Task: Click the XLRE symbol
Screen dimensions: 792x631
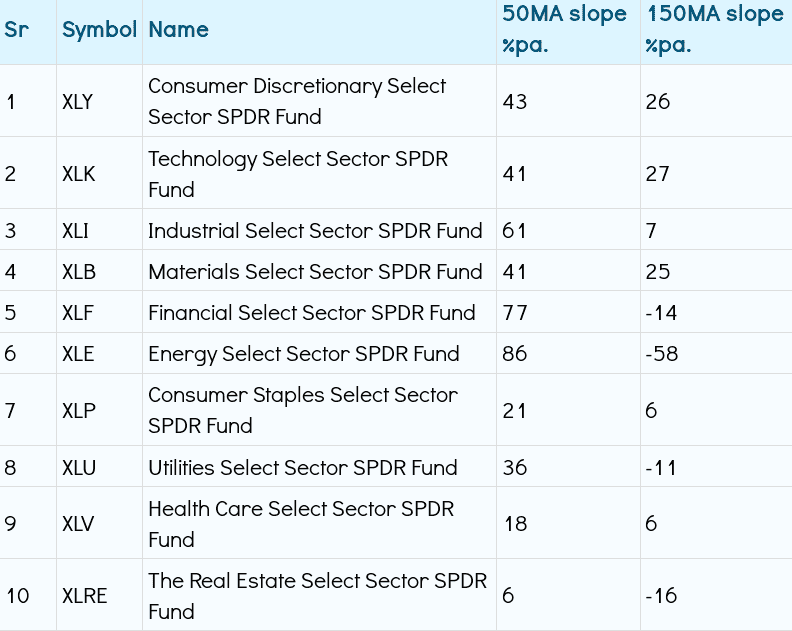Action: [x=84, y=596]
